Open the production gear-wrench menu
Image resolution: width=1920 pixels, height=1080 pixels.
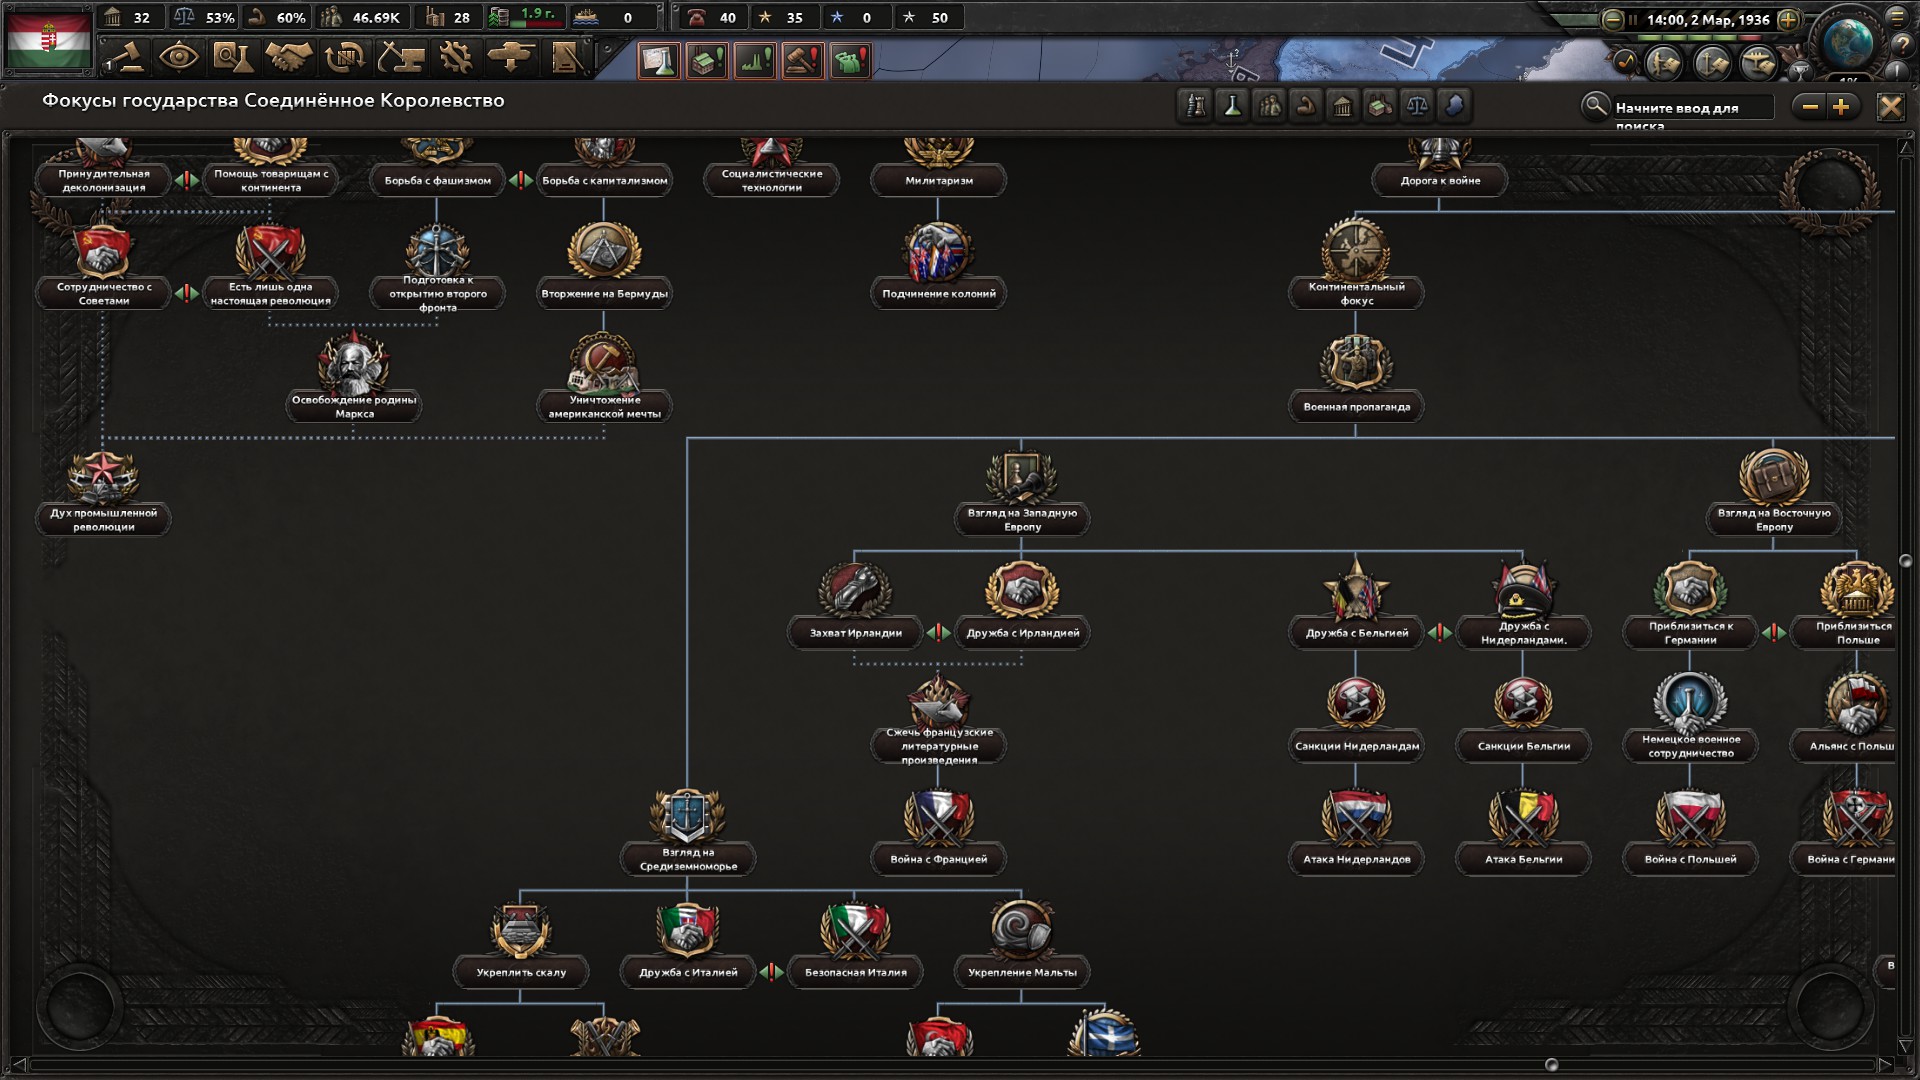click(456, 57)
